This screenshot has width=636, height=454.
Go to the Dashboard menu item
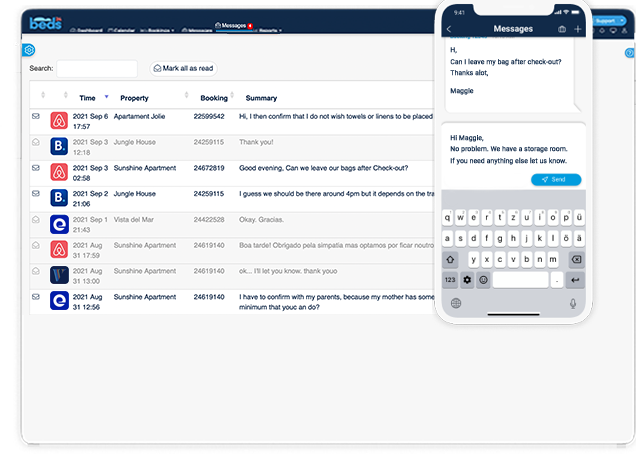pos(86,30)
